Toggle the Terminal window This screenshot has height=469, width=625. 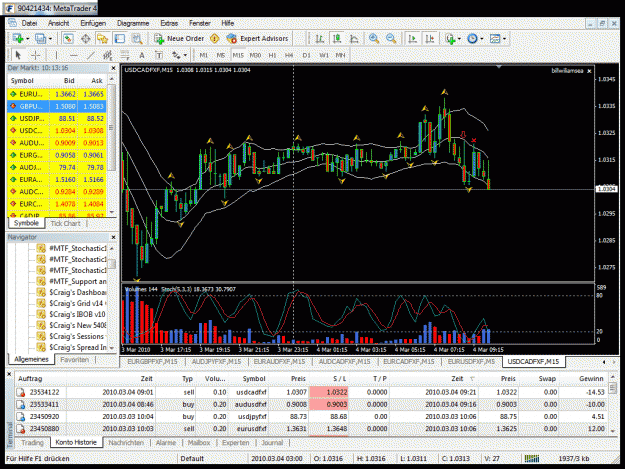tap(120, 39)
